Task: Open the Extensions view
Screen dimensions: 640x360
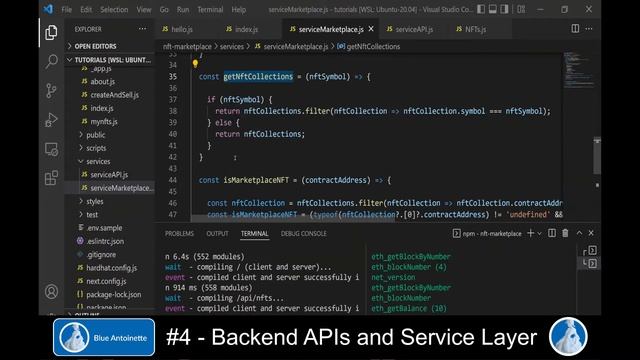Action: pos(51,178)
